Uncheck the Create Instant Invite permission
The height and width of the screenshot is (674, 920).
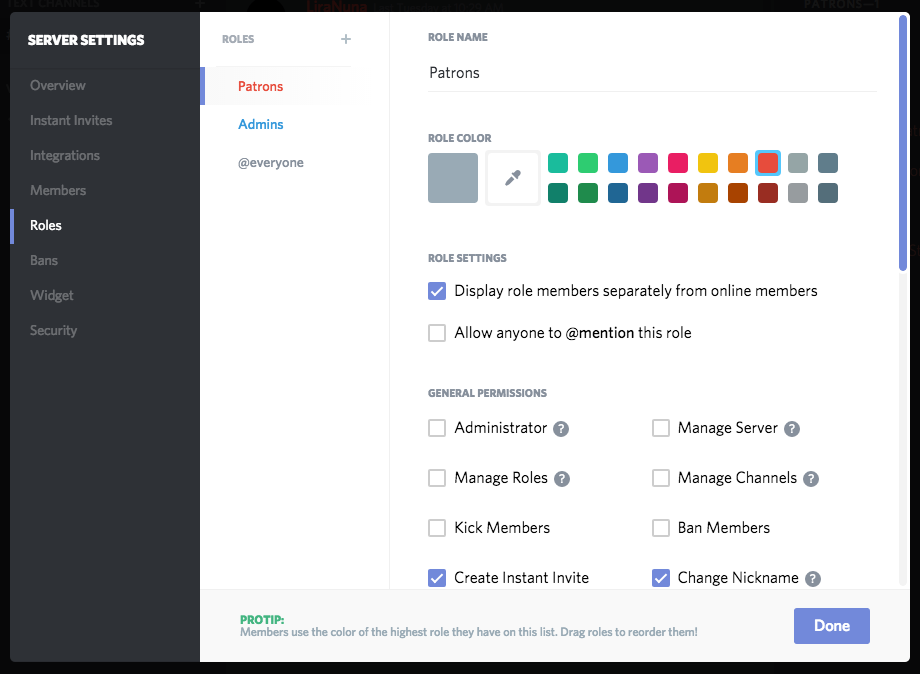tap(437, 578)
